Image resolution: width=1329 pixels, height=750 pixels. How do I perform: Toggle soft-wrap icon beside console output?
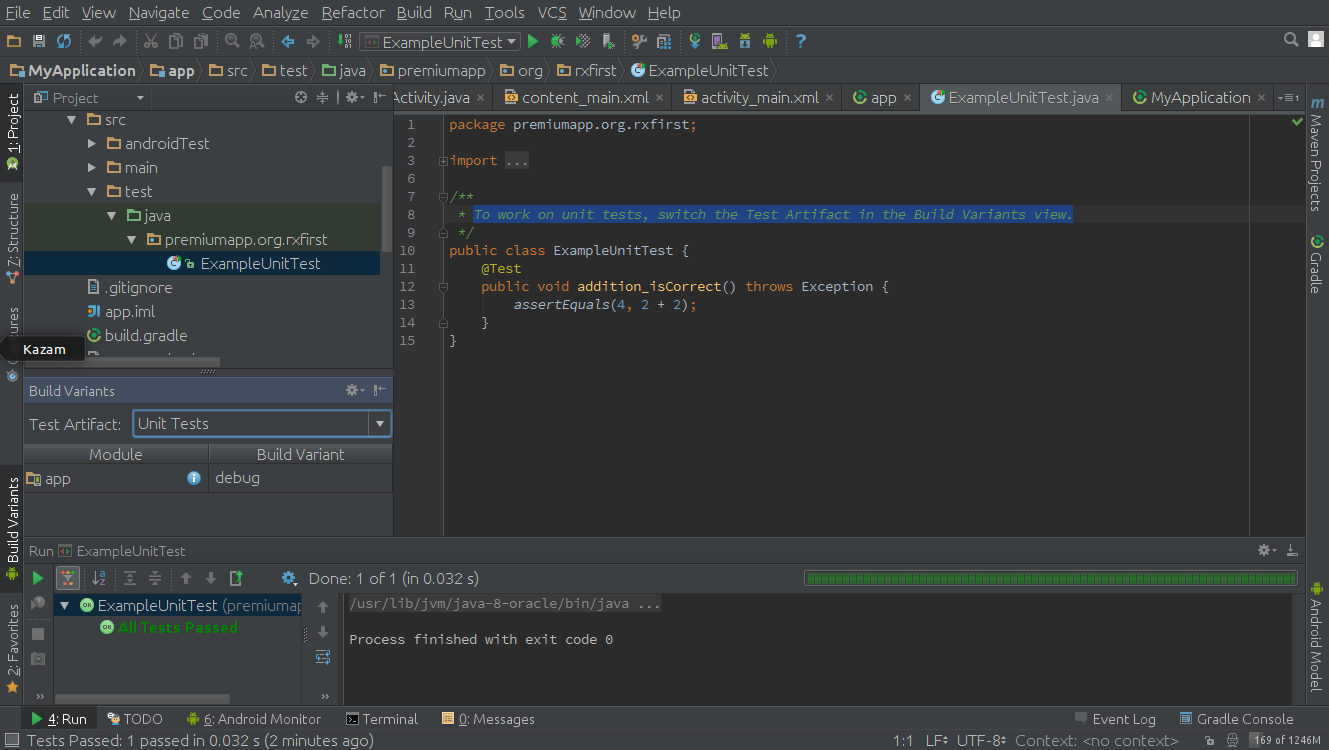(323, 657)
